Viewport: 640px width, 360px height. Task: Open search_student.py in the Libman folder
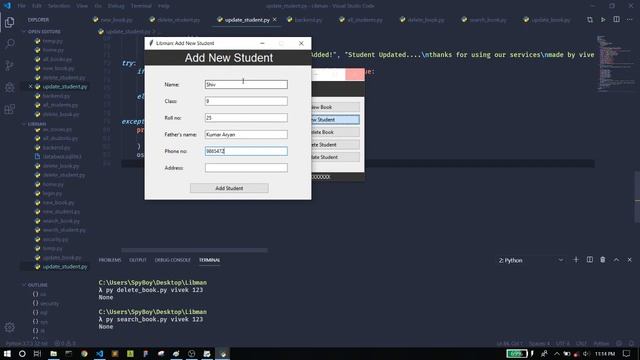[x=64, y=230]
